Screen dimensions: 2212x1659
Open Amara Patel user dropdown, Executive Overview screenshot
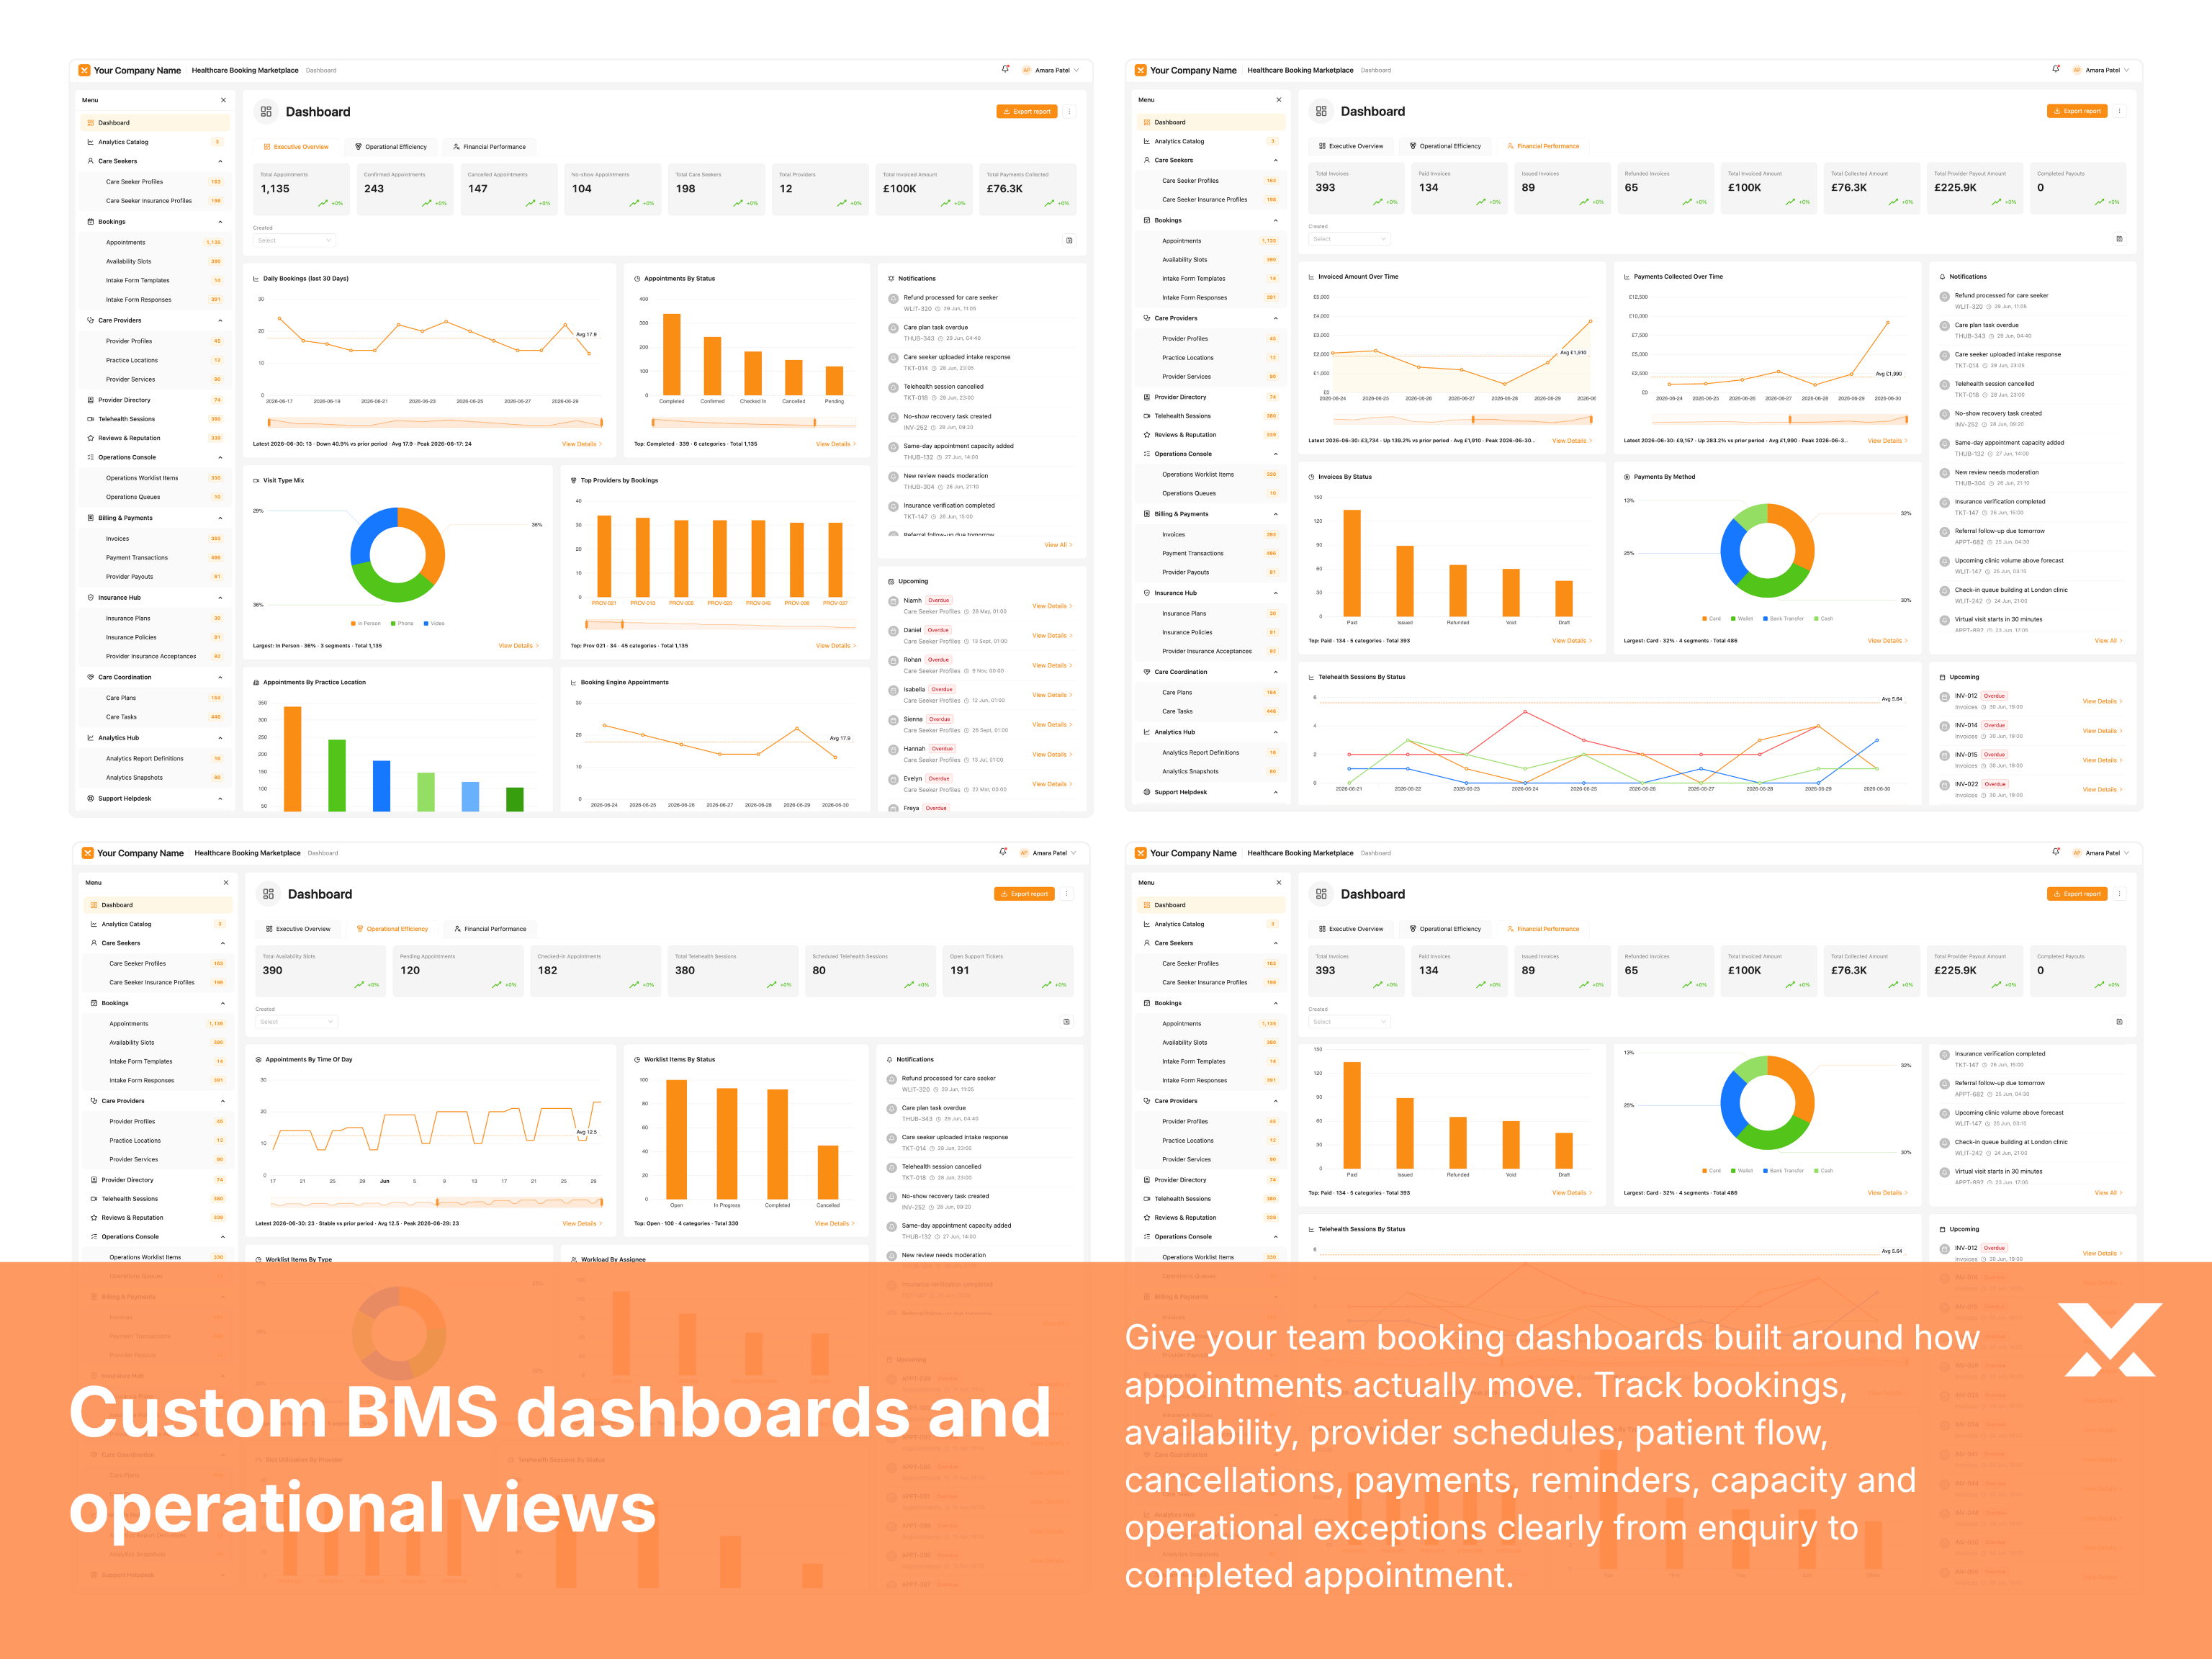[1051, 70]
